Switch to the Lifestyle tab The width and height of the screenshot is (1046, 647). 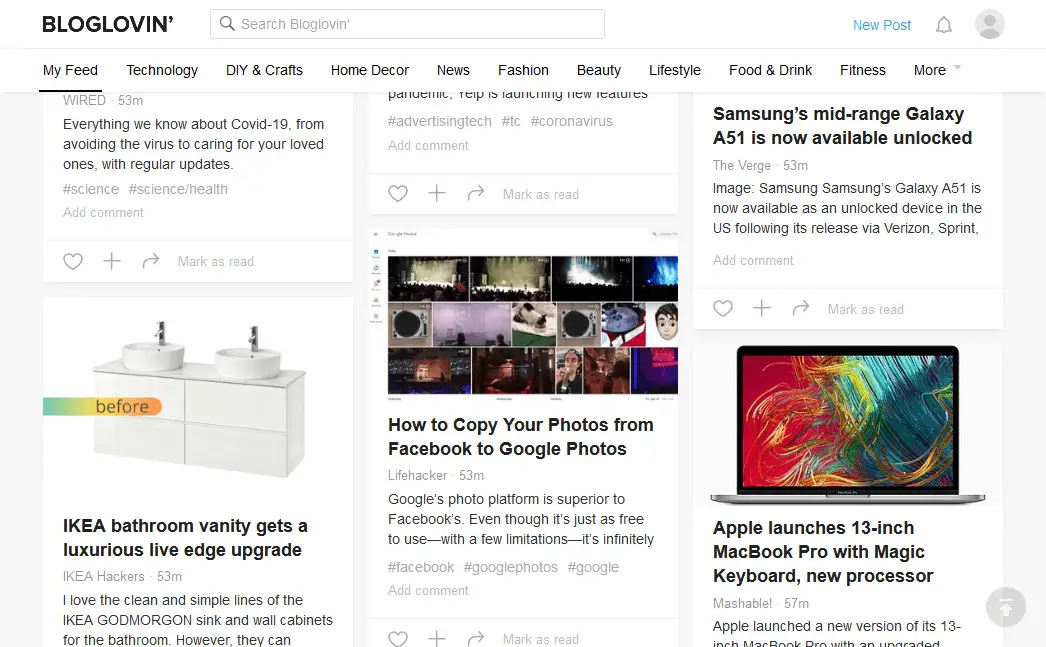click(674, 70)
